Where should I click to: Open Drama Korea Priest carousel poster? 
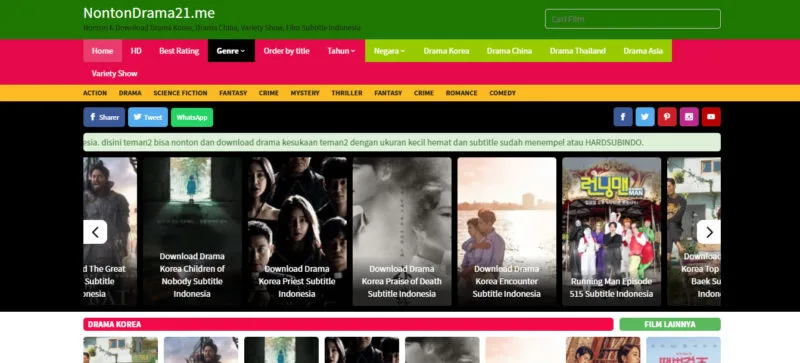coord(297,231)
